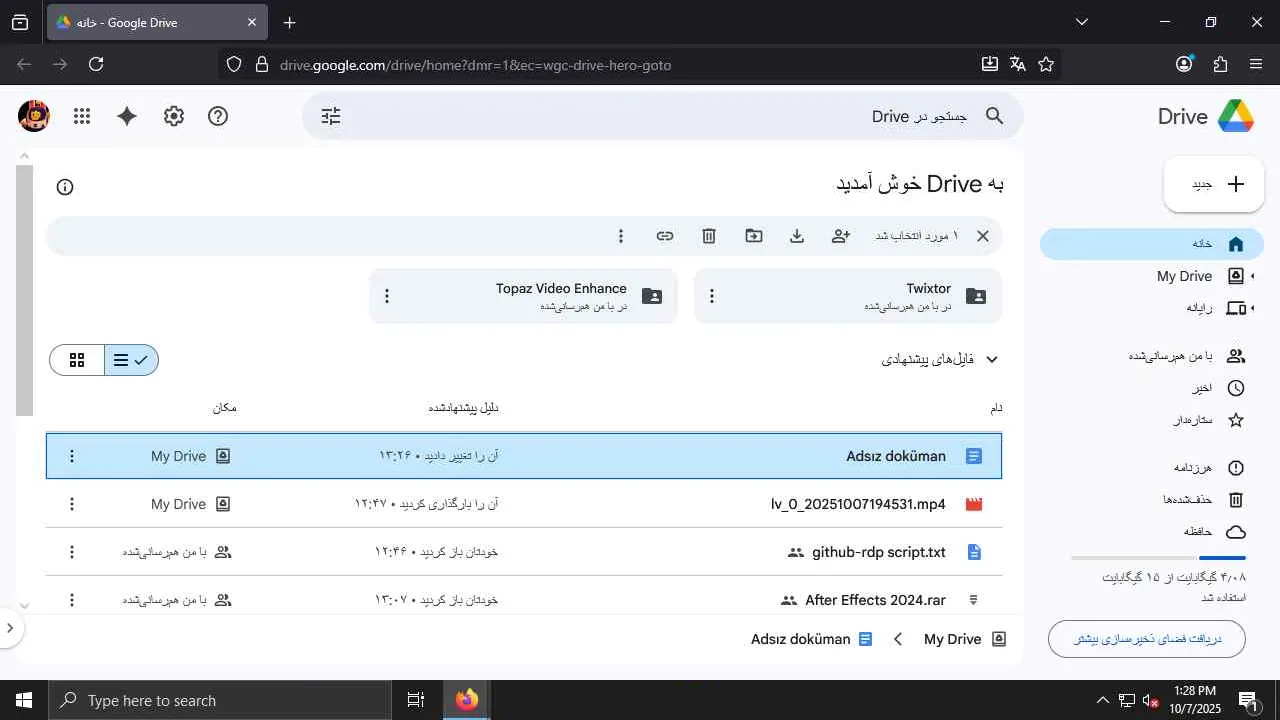Copy link of the selected item
1280x720 pixels.
[665, 236]
